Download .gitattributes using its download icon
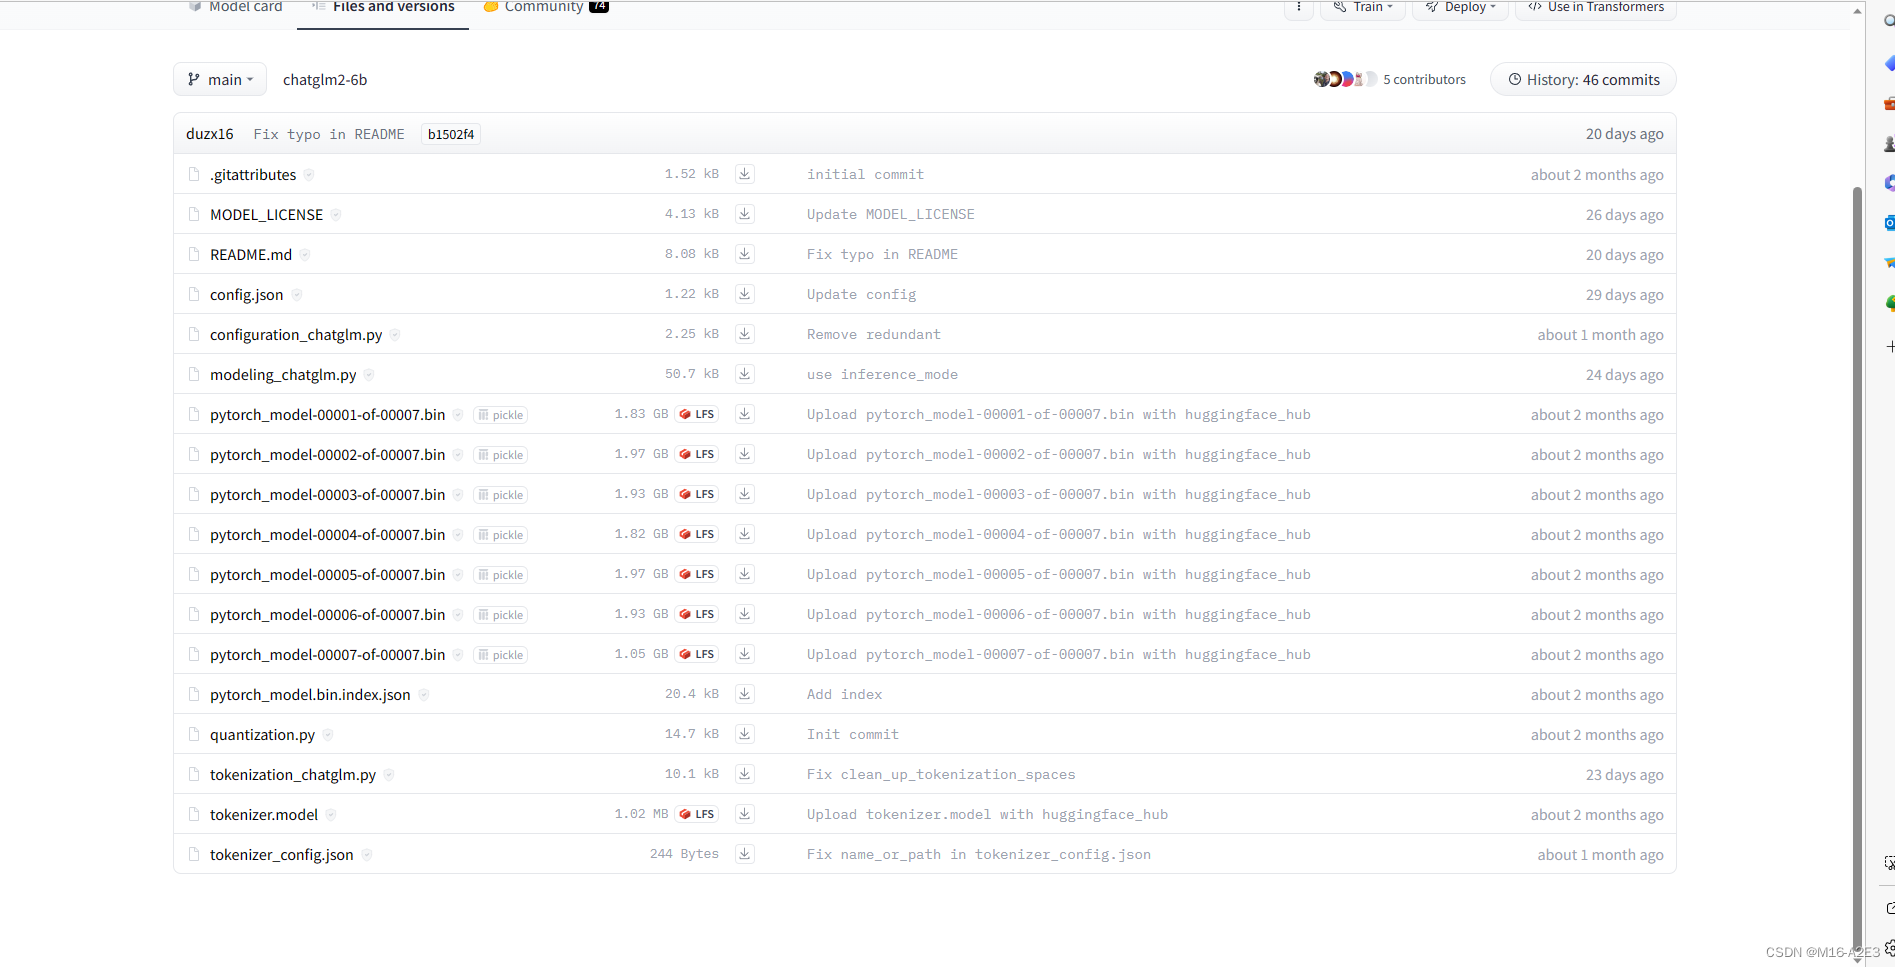Image resolution: width=1895 pixels, height=967 pixels. [744, 173]
